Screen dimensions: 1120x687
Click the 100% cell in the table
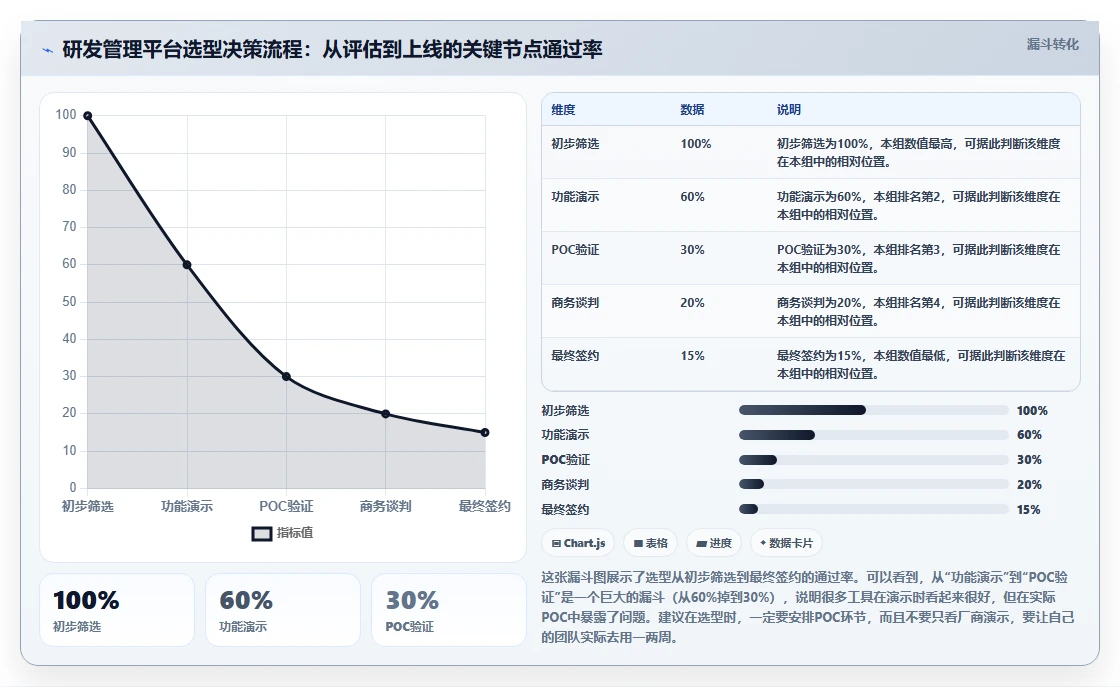pyautogui.click(x=696, y=144)
